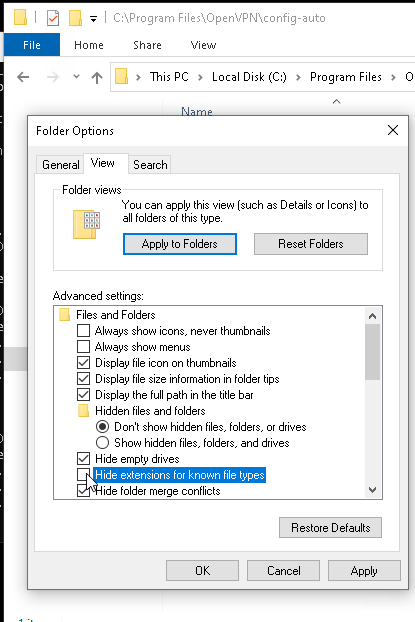Open Customize Quick Access Toolbar dropdown
Image resolution: width=415 pixels, height=622 pixels.
[93, 19]
